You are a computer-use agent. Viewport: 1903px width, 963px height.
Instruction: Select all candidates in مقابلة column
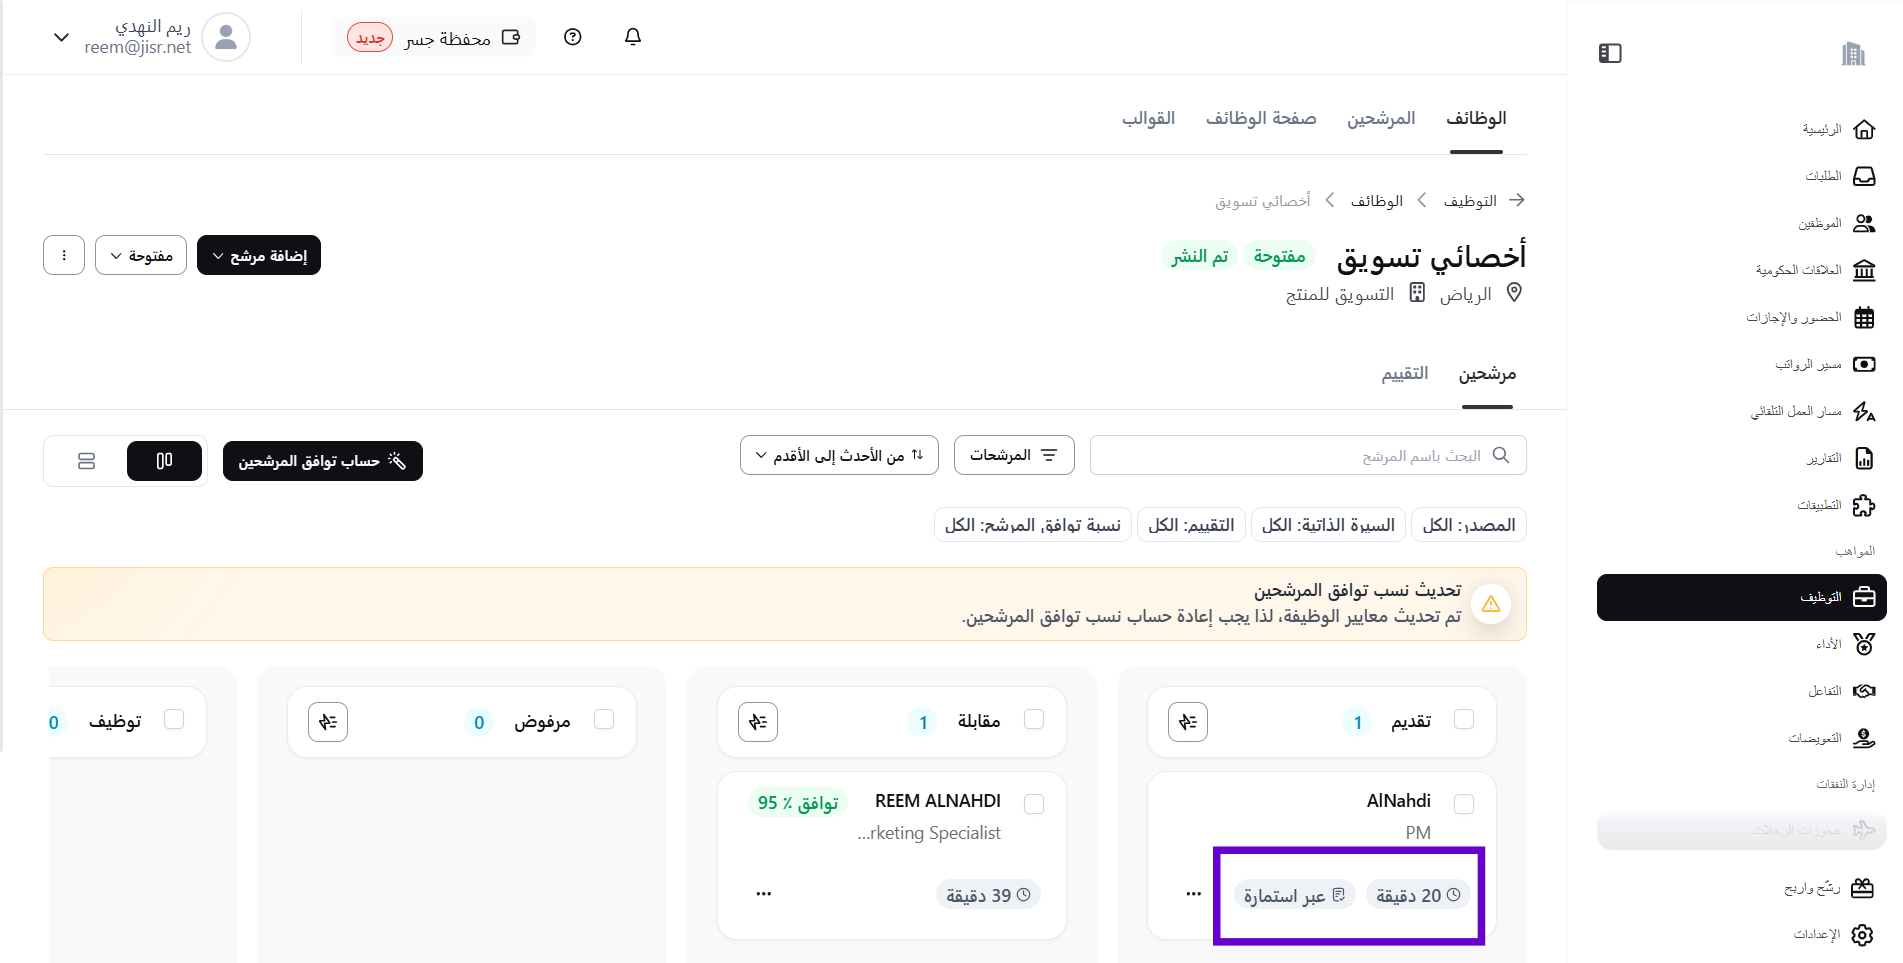click(1034, 720)
